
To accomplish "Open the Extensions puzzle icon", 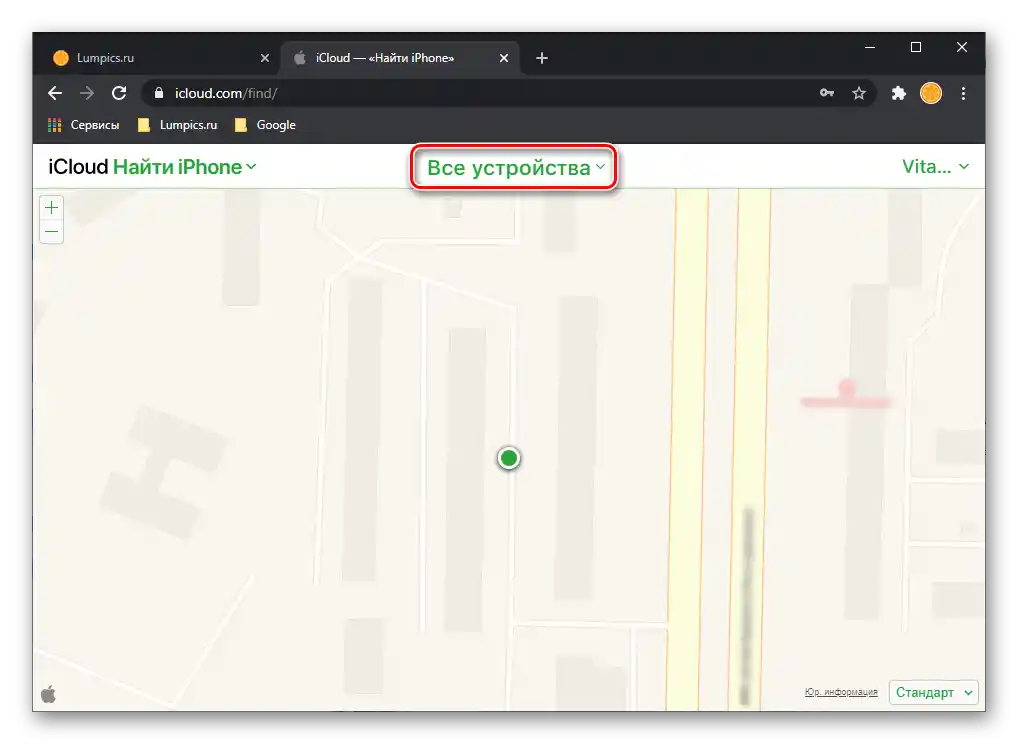I will click(x=899, y=93).
